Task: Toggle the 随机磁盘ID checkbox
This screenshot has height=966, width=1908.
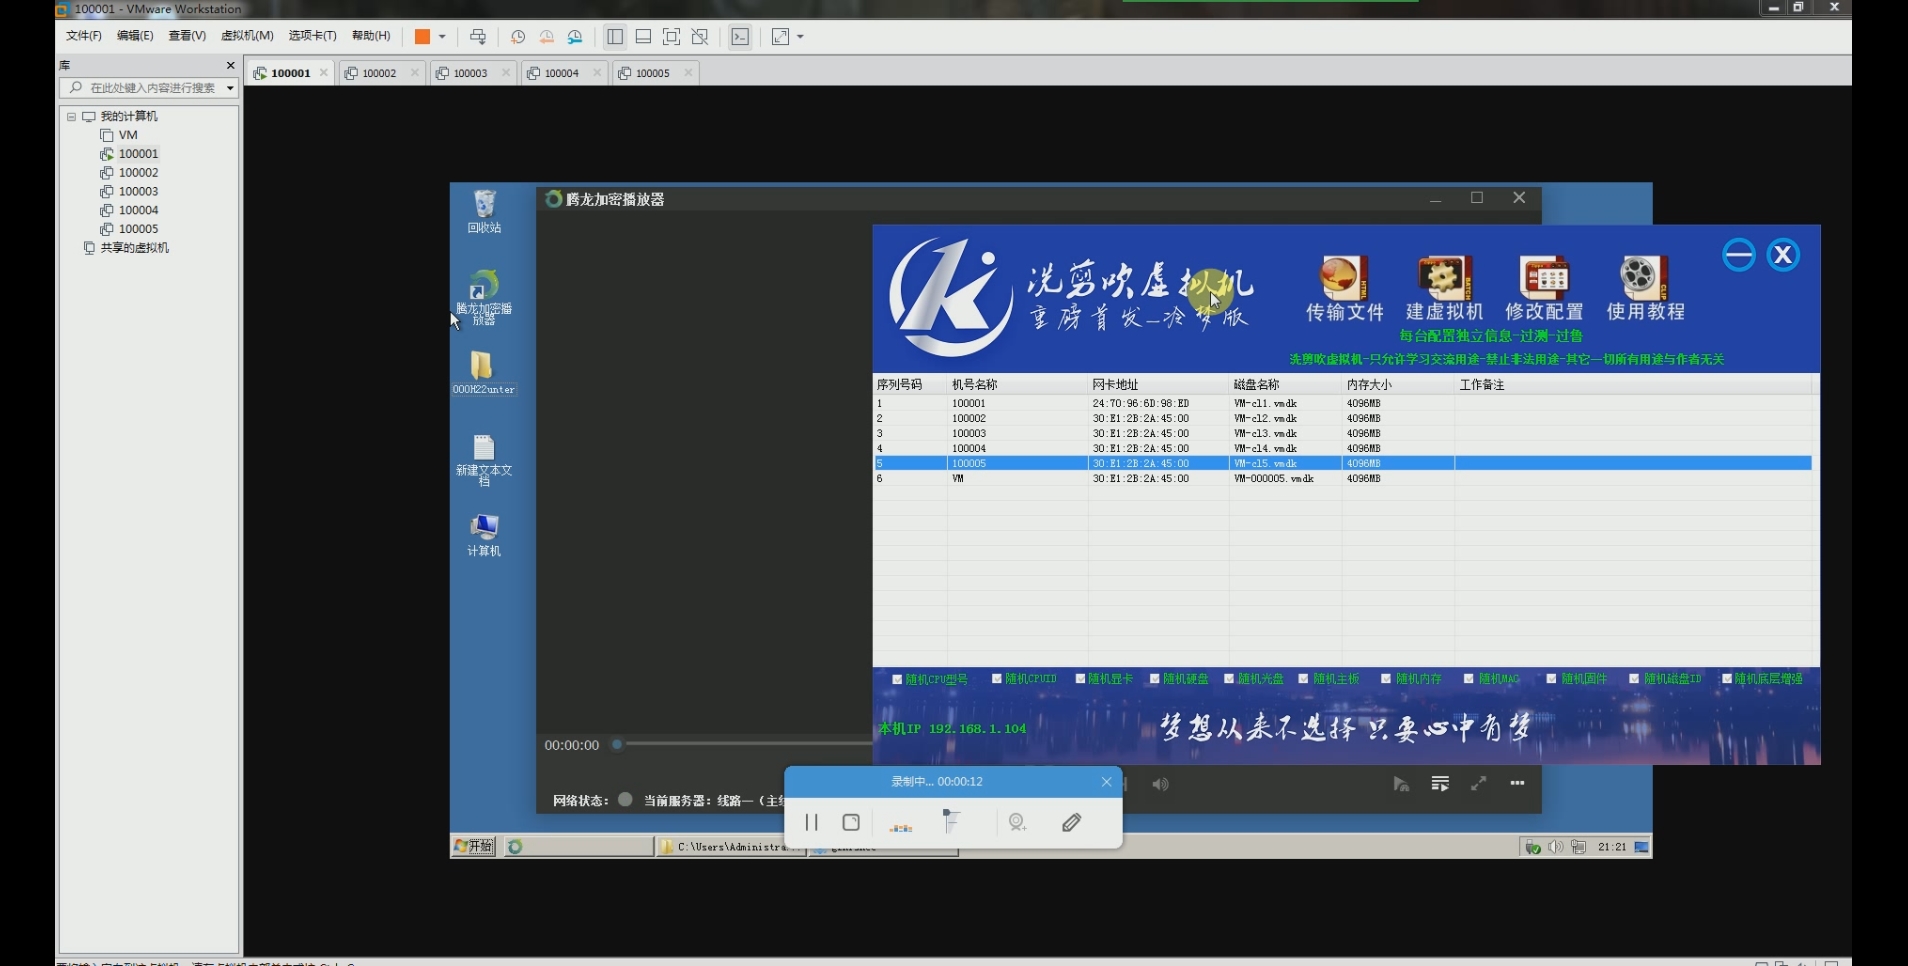Action: pyautogui.click(x=1635, y=679)
